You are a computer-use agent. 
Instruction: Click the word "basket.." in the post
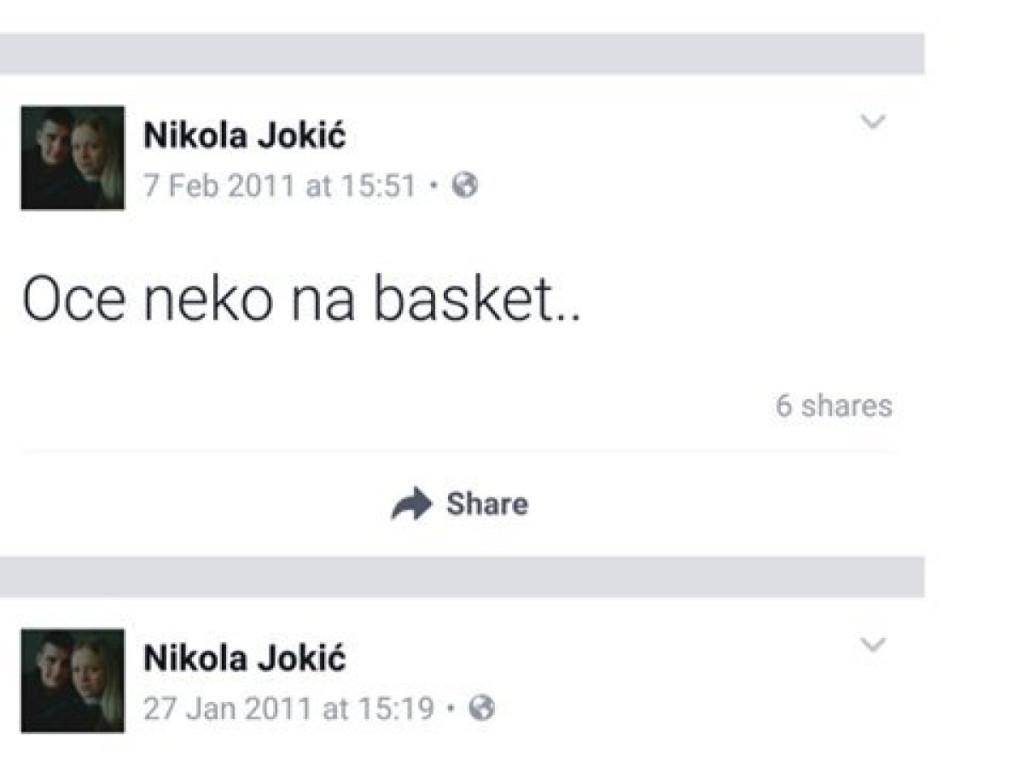click(477, 299)
